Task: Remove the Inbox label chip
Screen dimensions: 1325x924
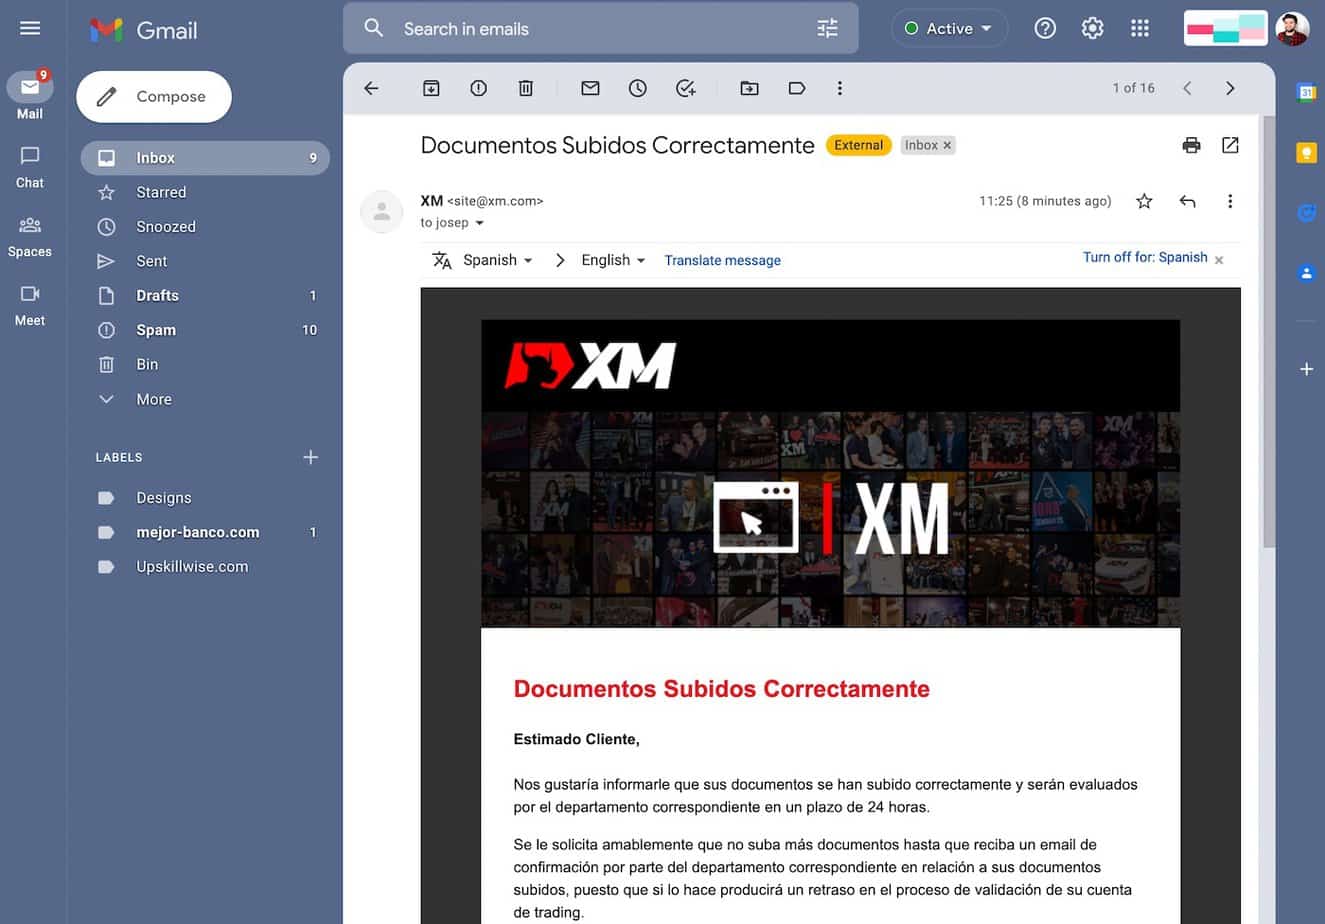Action: pos(947,145)
